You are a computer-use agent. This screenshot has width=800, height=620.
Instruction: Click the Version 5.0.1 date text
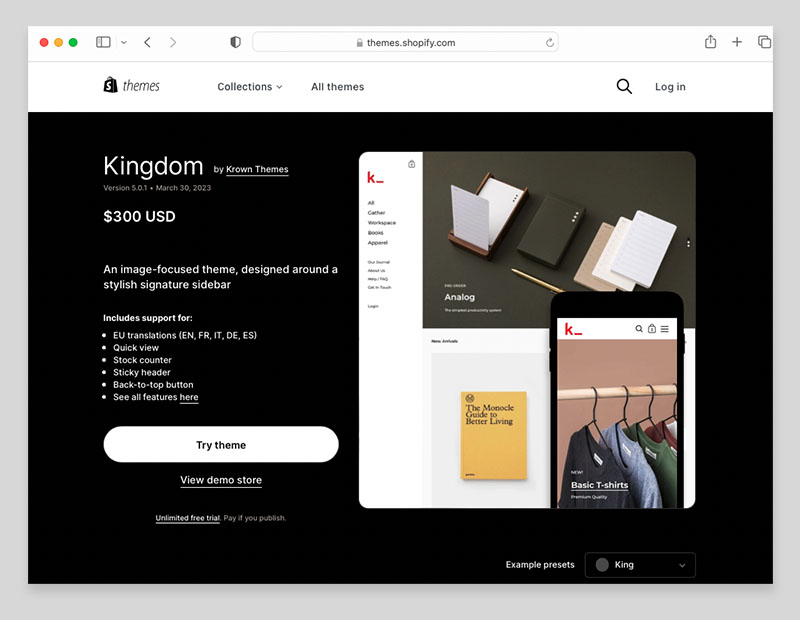click(157, 188)
